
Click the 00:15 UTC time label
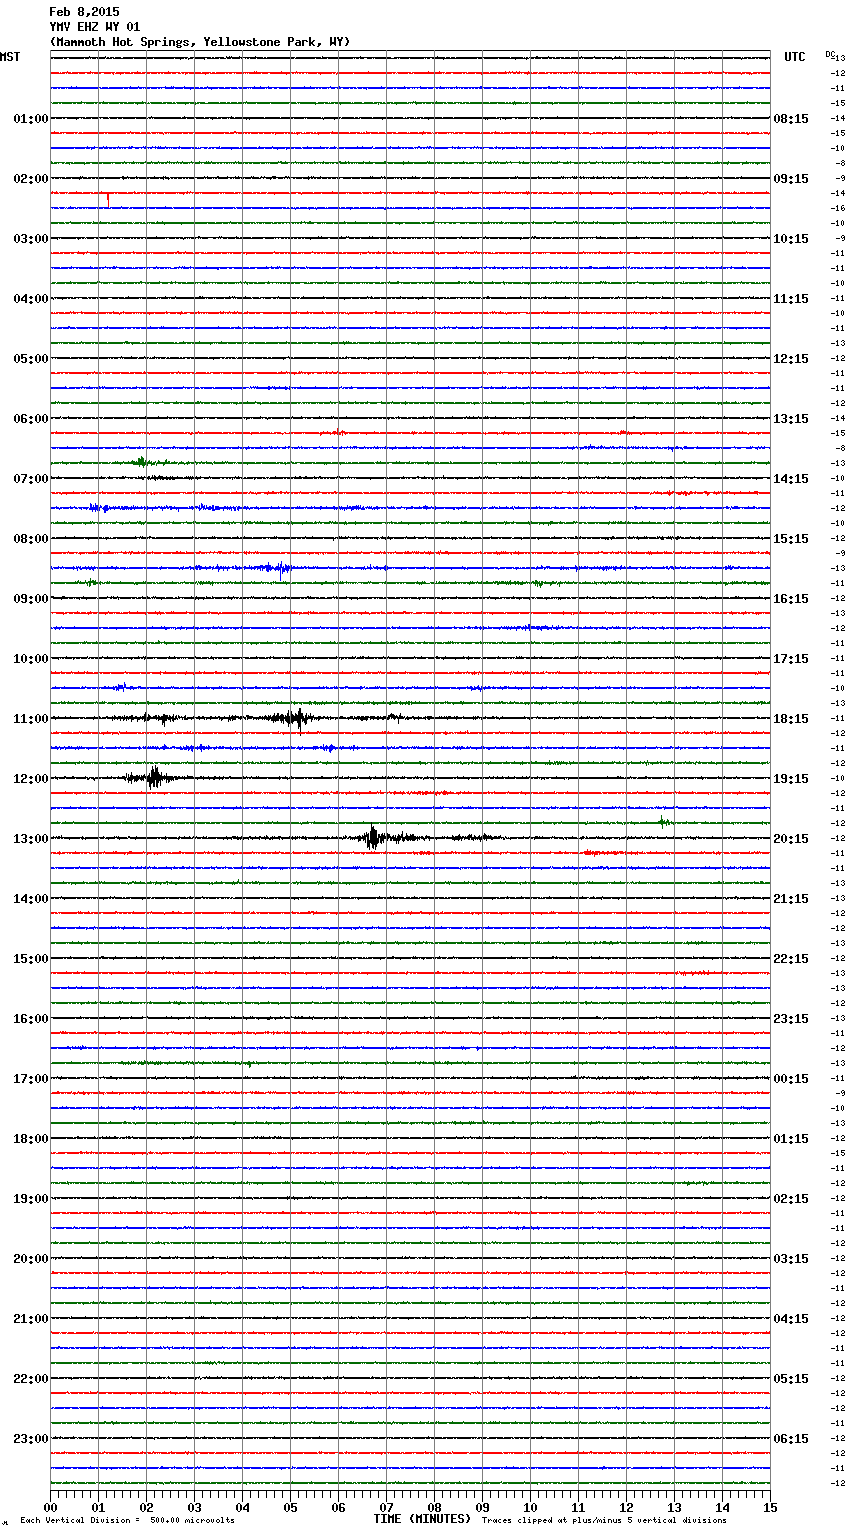pyautogui.click(x=791, y=1079)
